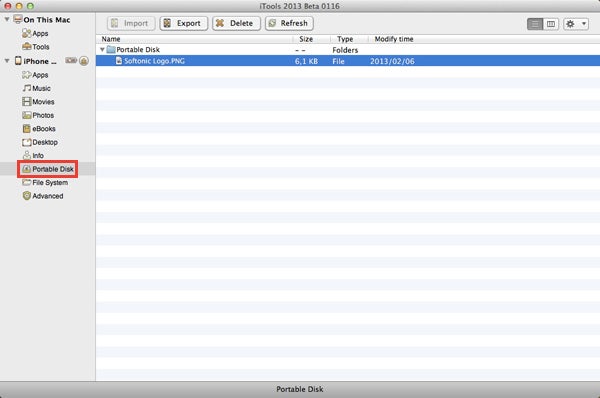Collapse the On This Mac group

pos(7,19)
